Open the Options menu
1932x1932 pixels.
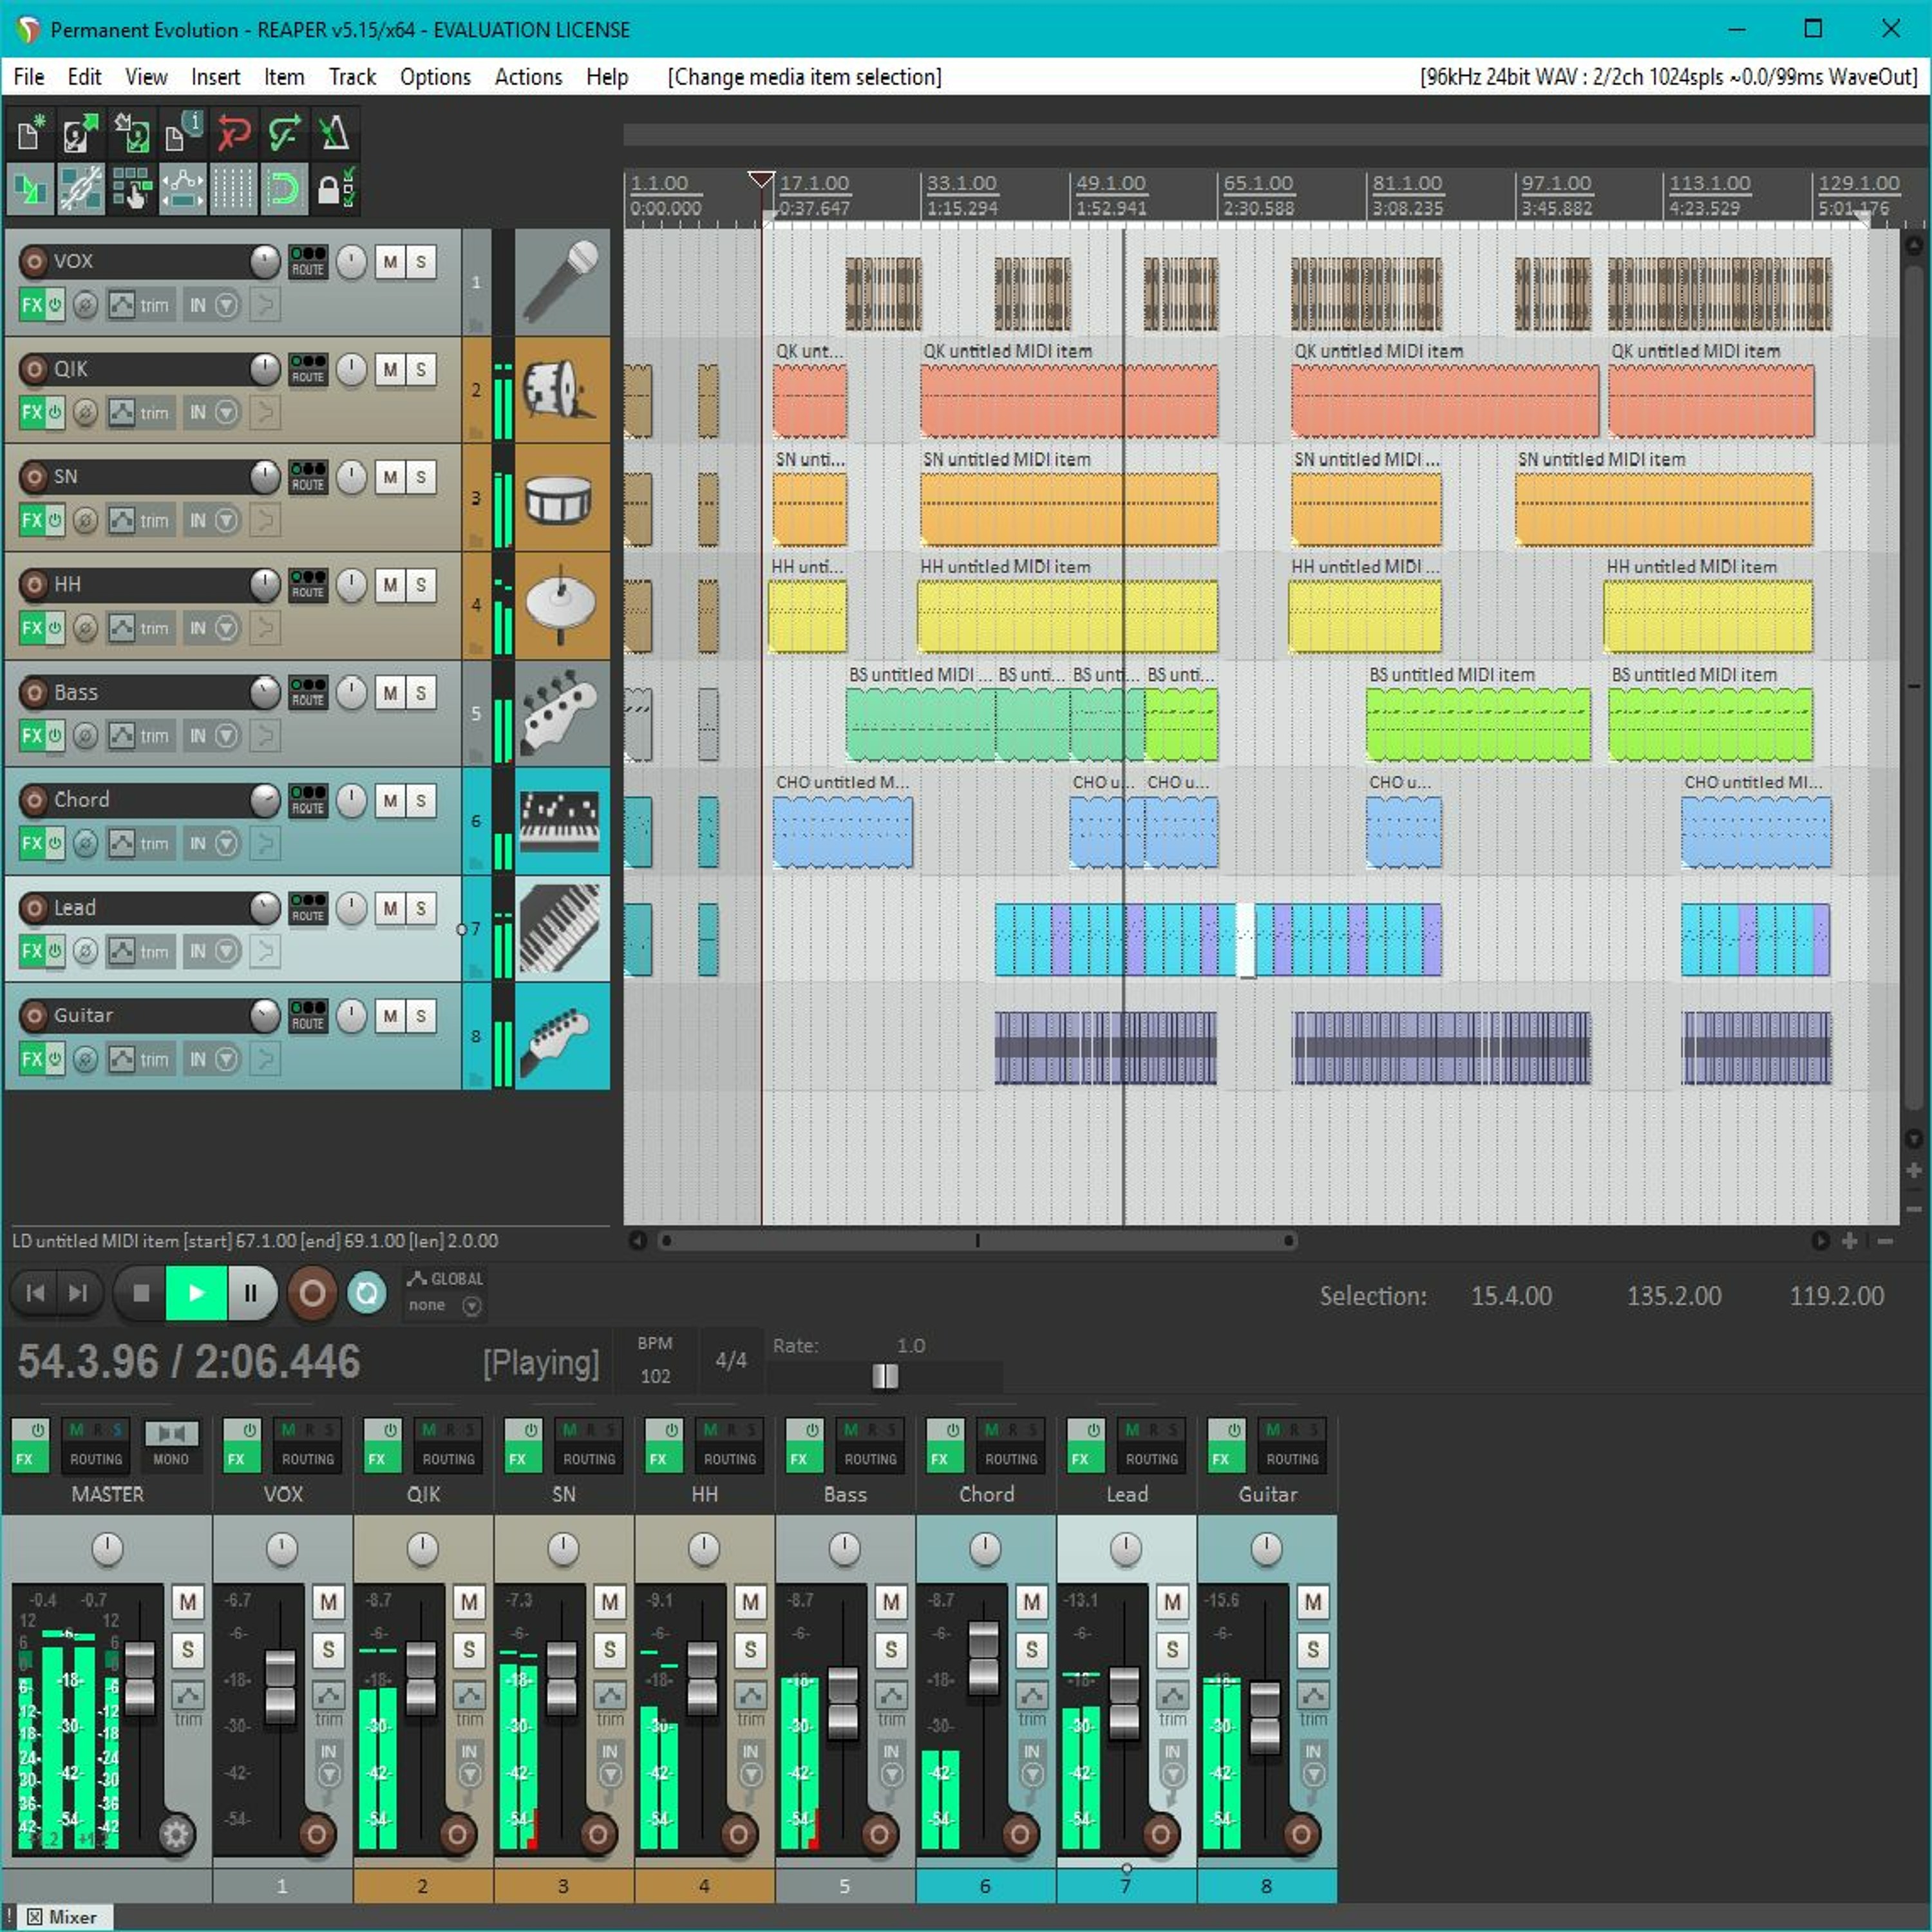[435, 77]
